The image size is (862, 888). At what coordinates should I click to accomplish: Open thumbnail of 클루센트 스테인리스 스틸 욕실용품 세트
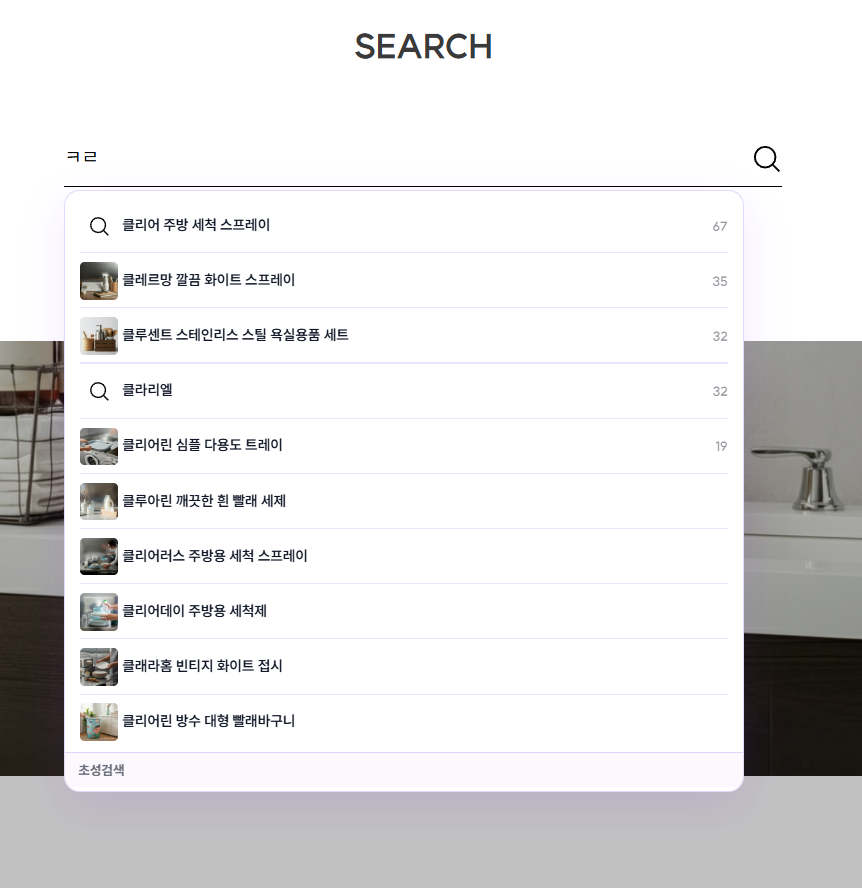point(99,336)
